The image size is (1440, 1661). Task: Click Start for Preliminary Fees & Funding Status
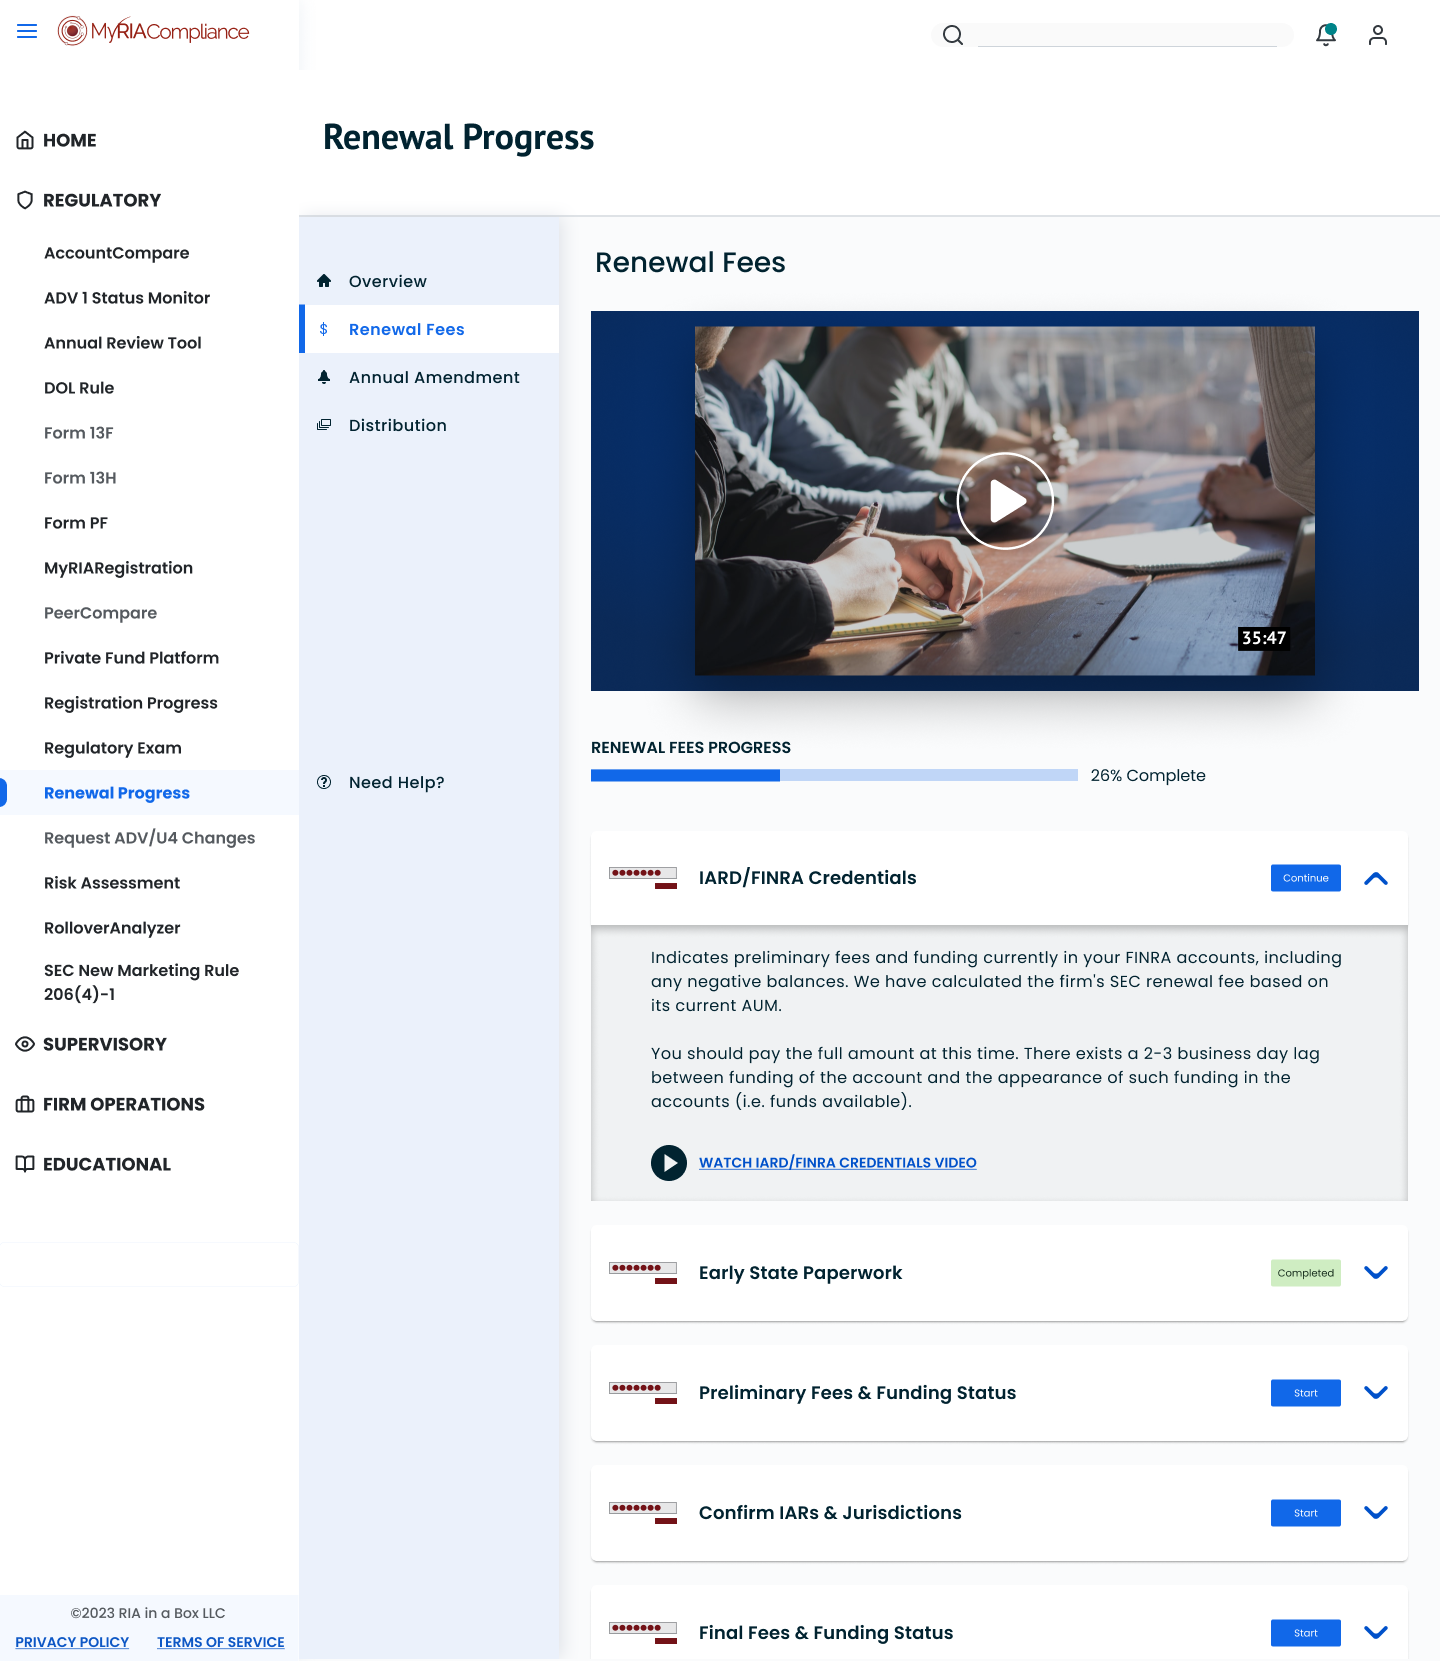(x=1306, y=1393)
